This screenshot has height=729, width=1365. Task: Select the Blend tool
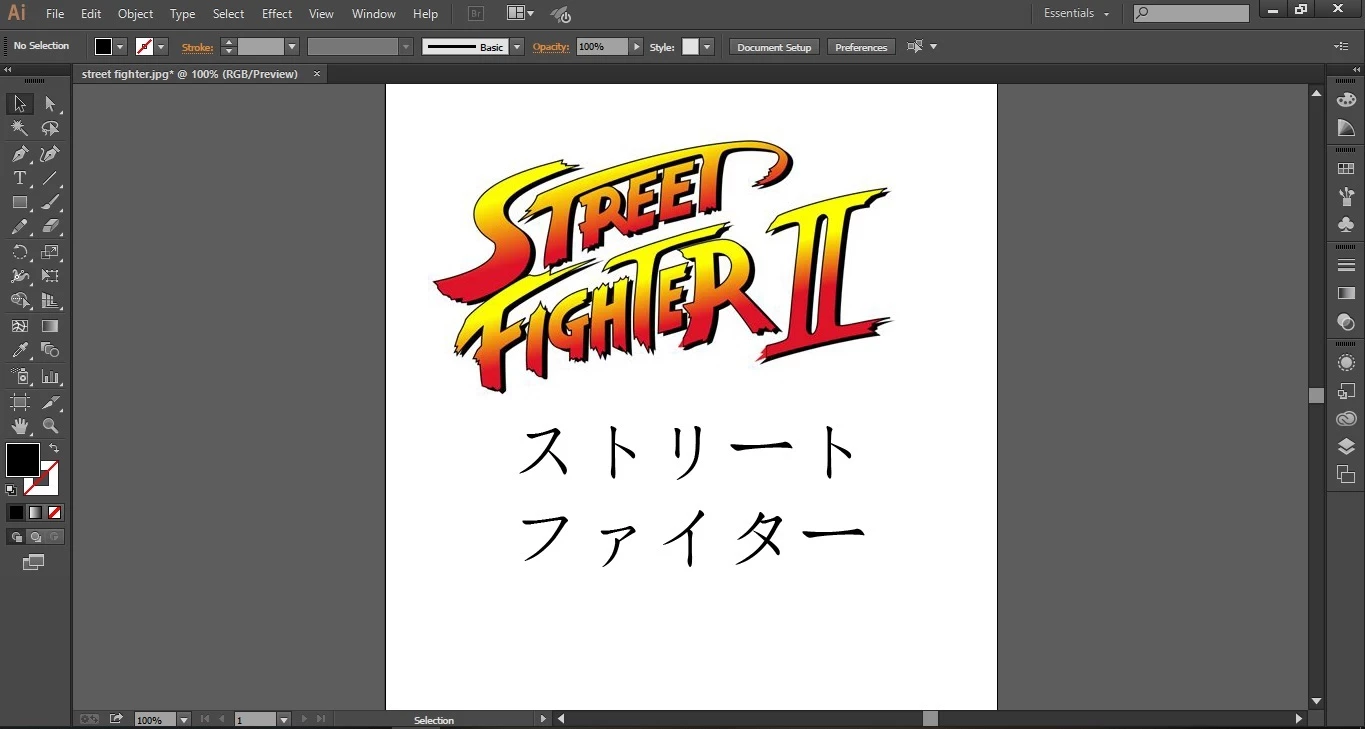50,351
